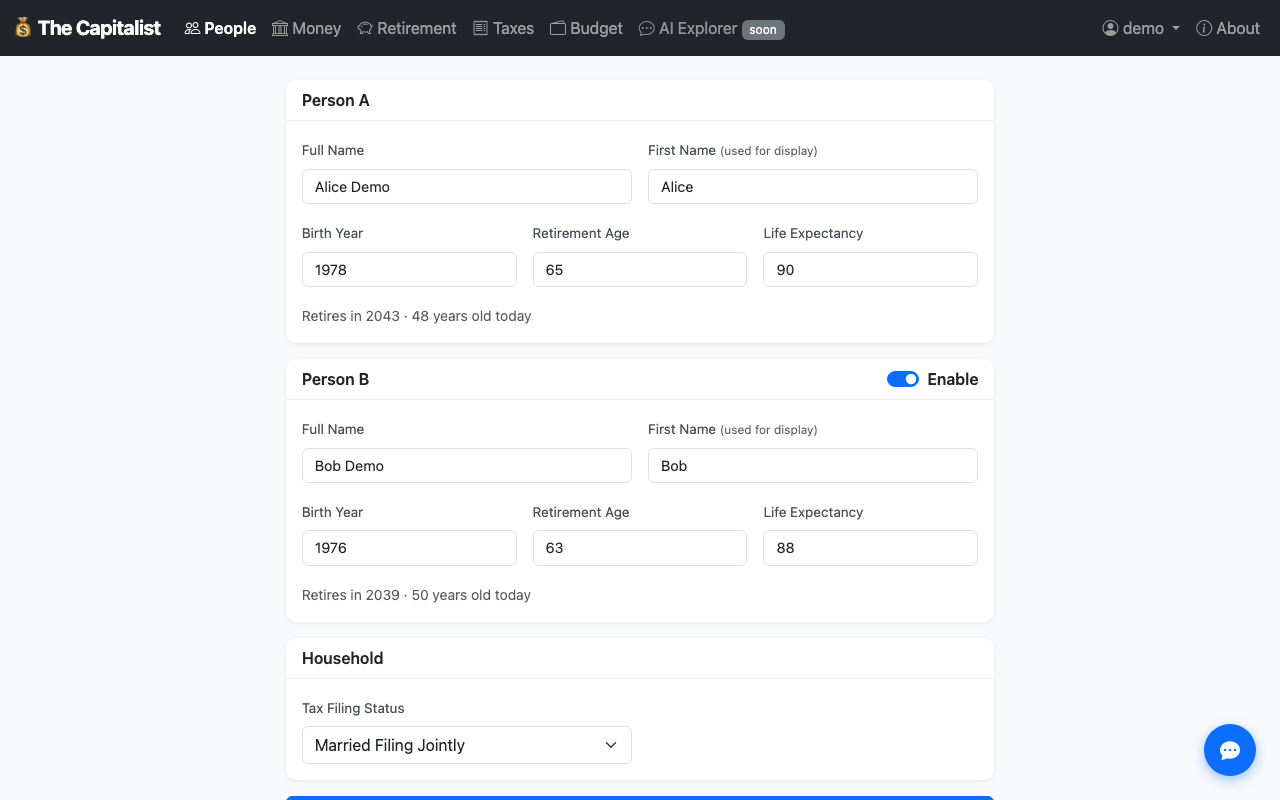Open the People section icon

(192, 28)
